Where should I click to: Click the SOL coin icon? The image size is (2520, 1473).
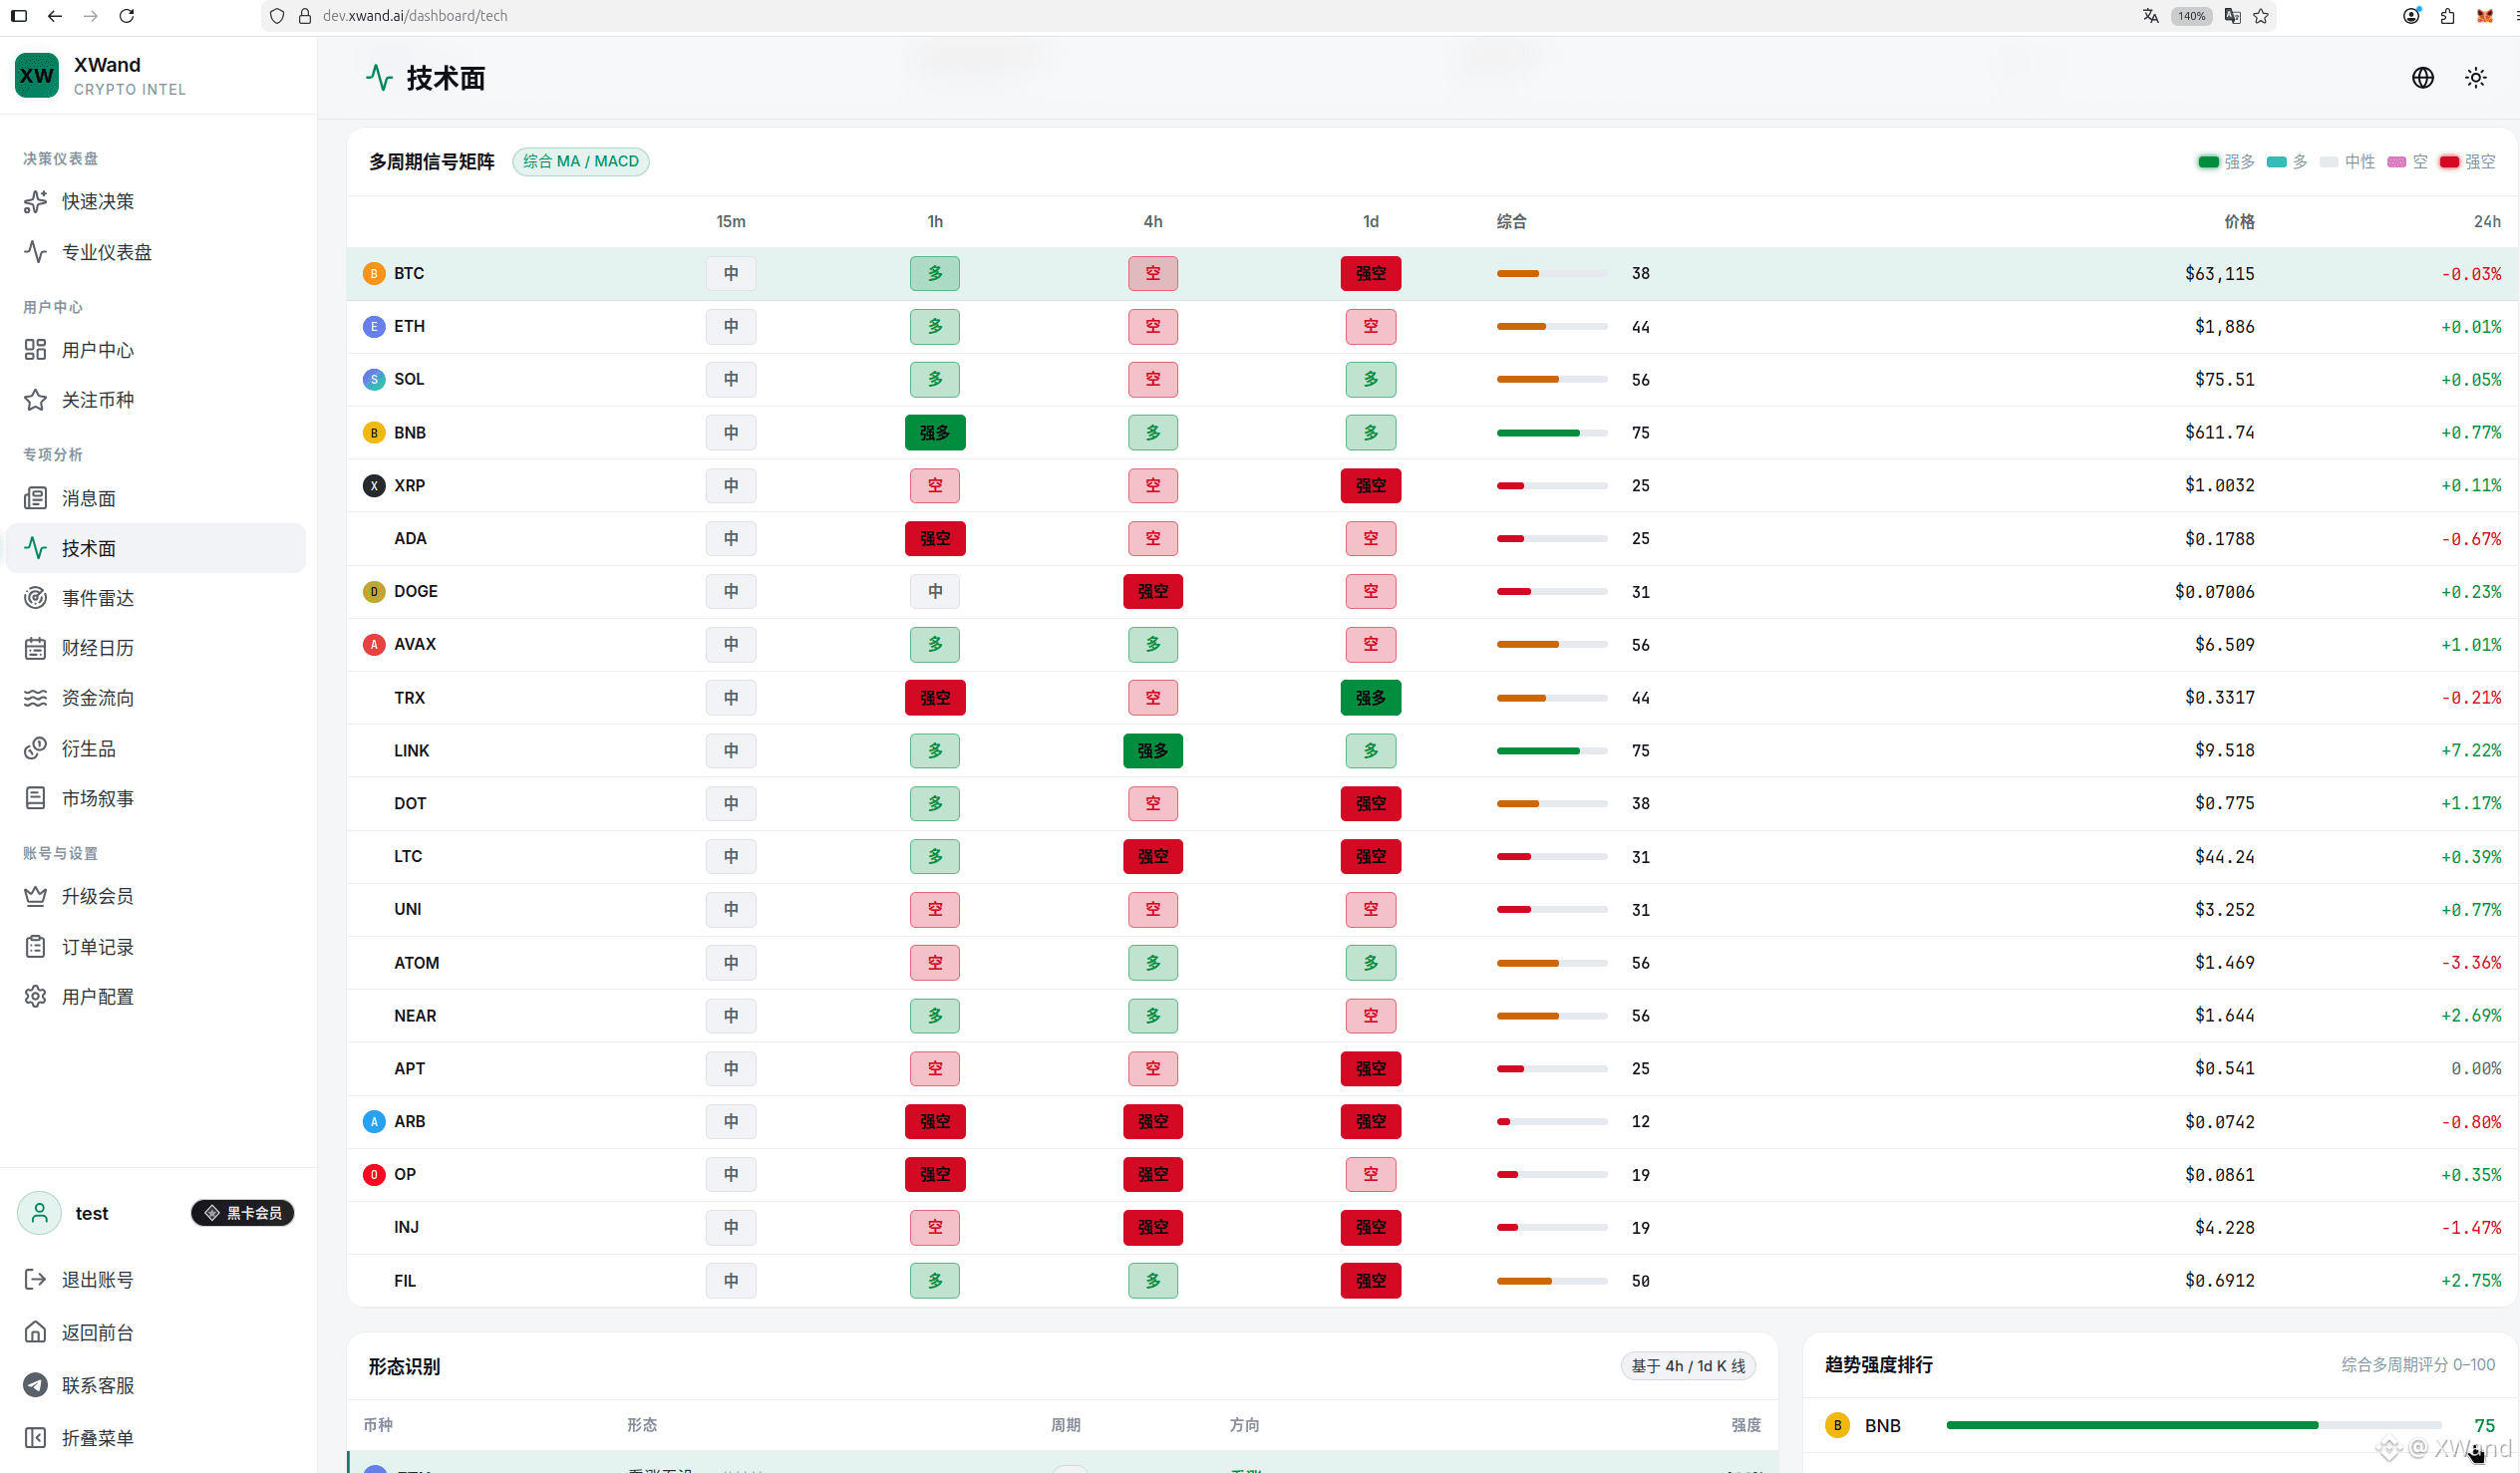(x=374, y=380)
